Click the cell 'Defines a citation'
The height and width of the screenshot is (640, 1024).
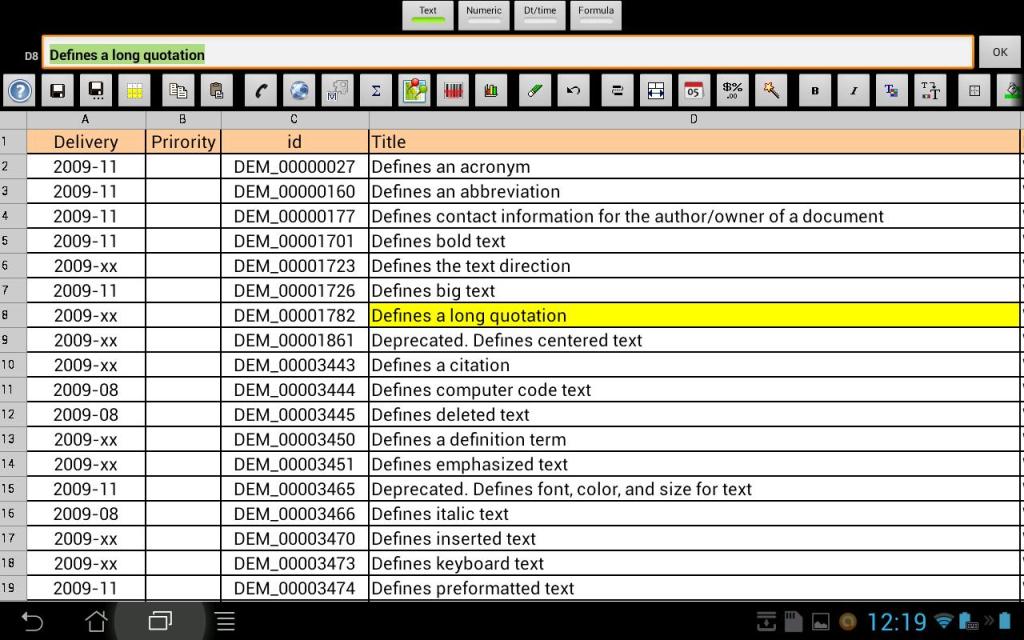click(694, 365)
